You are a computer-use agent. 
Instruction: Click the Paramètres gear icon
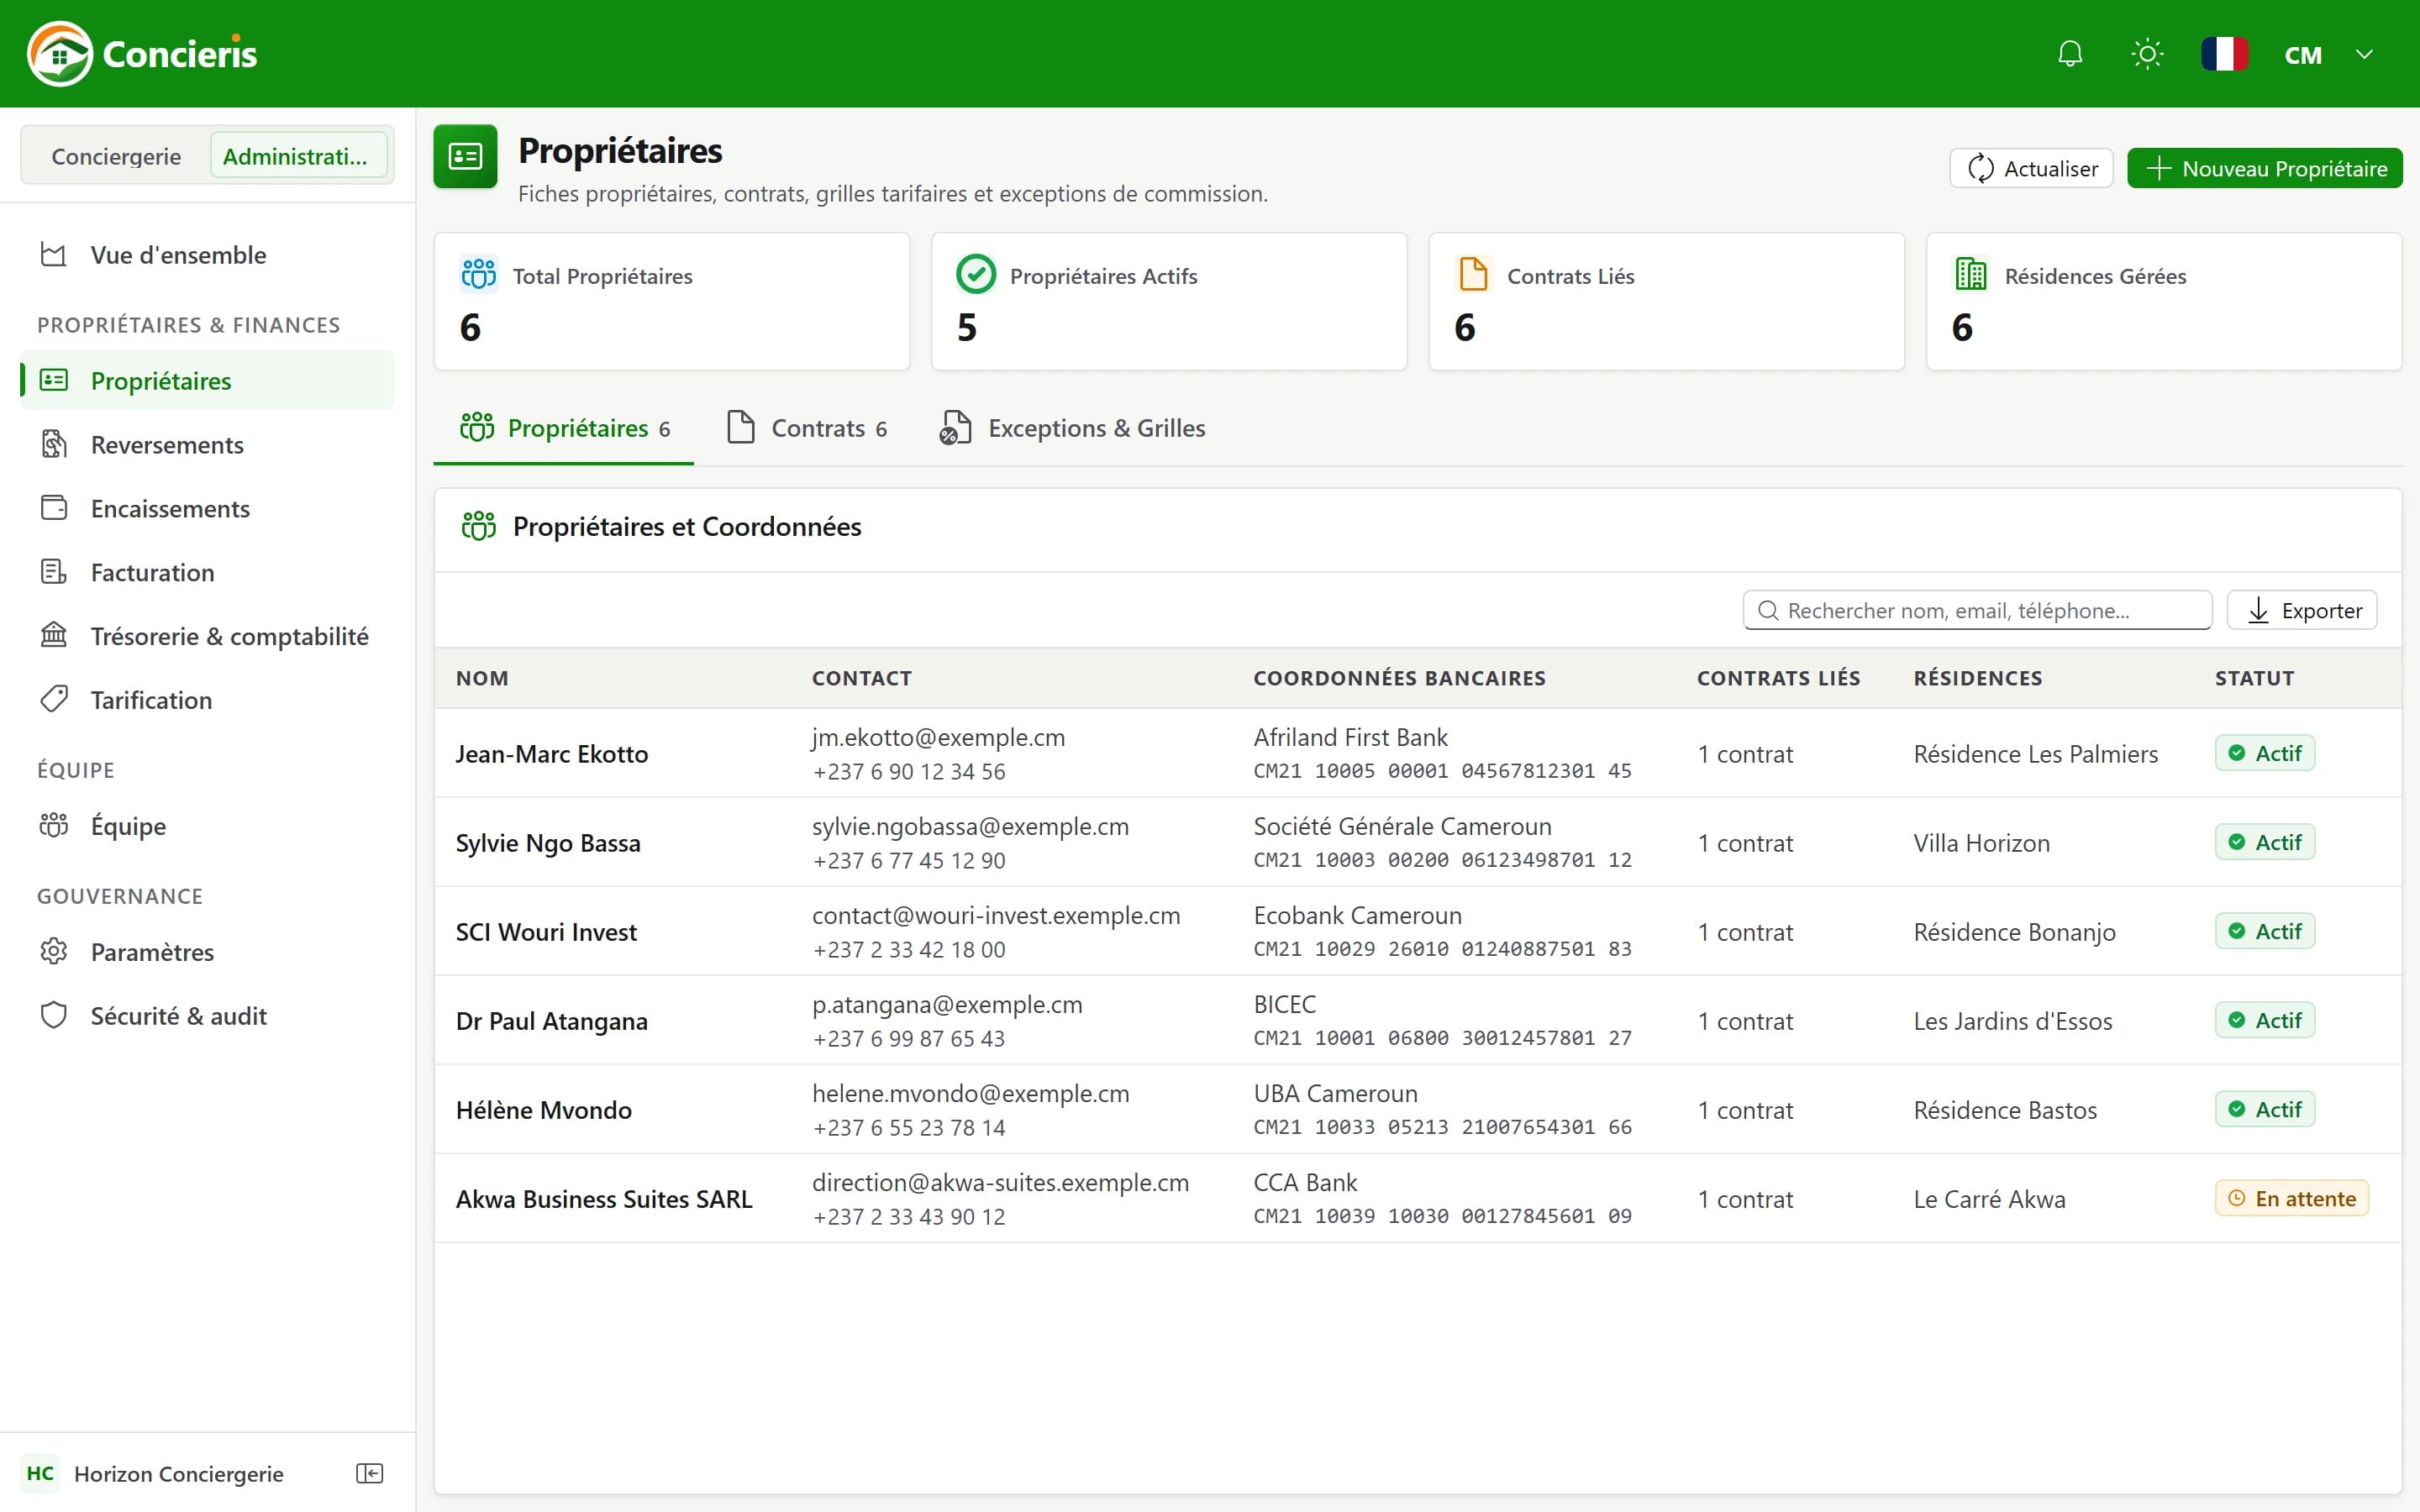coord(54,951)
